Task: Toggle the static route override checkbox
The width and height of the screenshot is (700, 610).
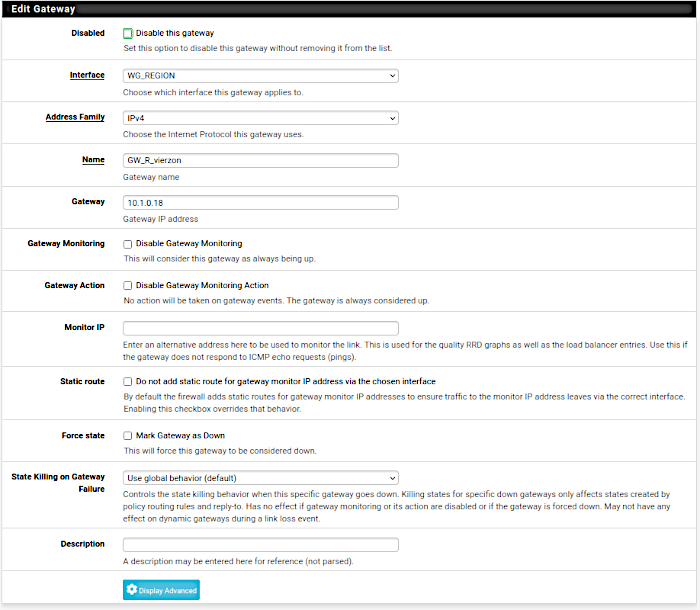Action: point(128,381)
